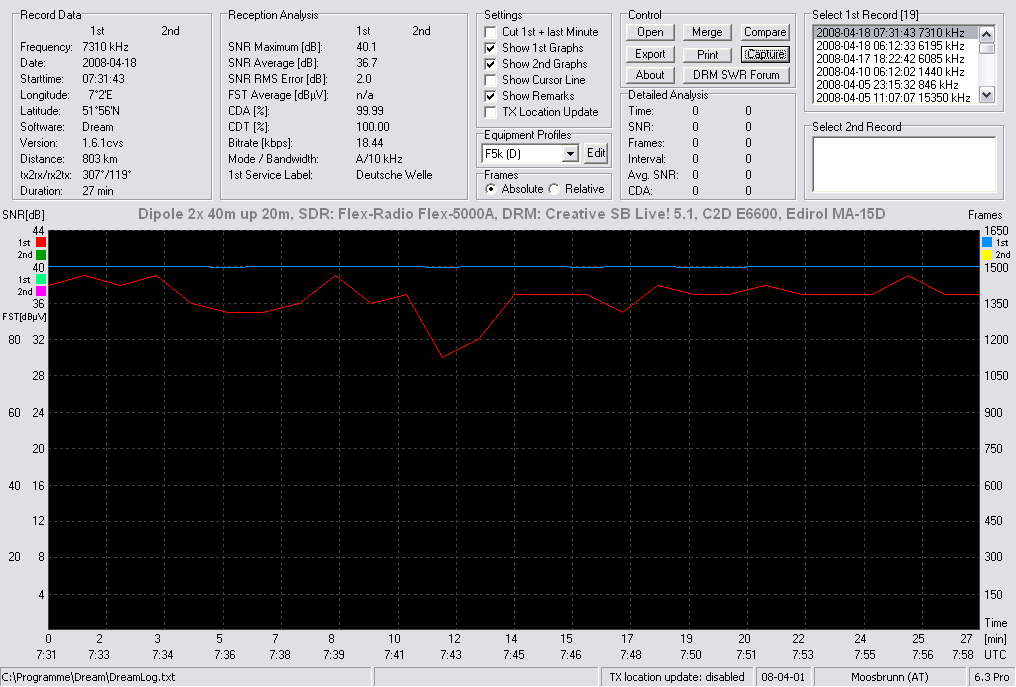
Task: Click the green 2nd SNR legend swatch
Action: pyautogui.click(x=41, y=255)
